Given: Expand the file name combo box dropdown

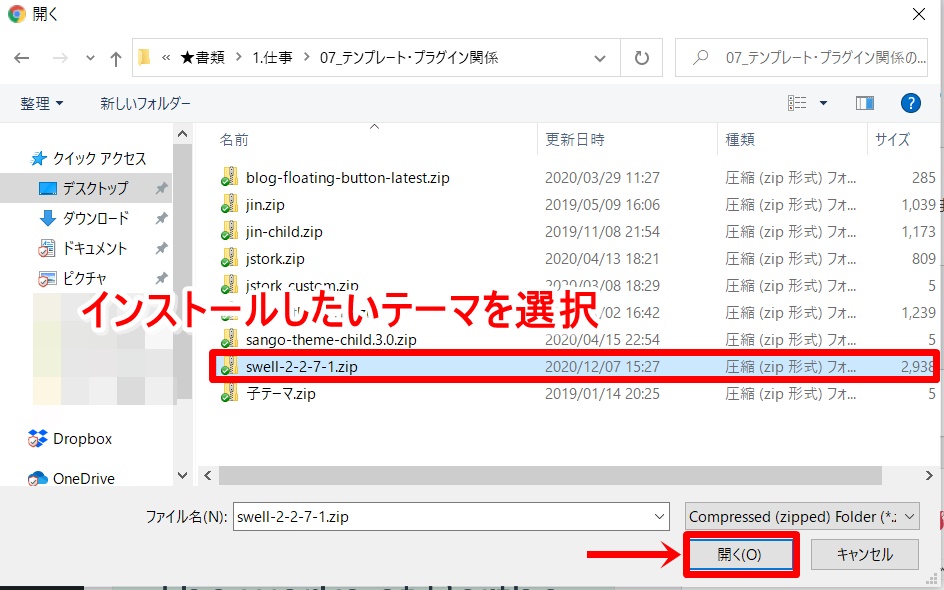Looking at the screenshot, I should click(x=659, y=517).
